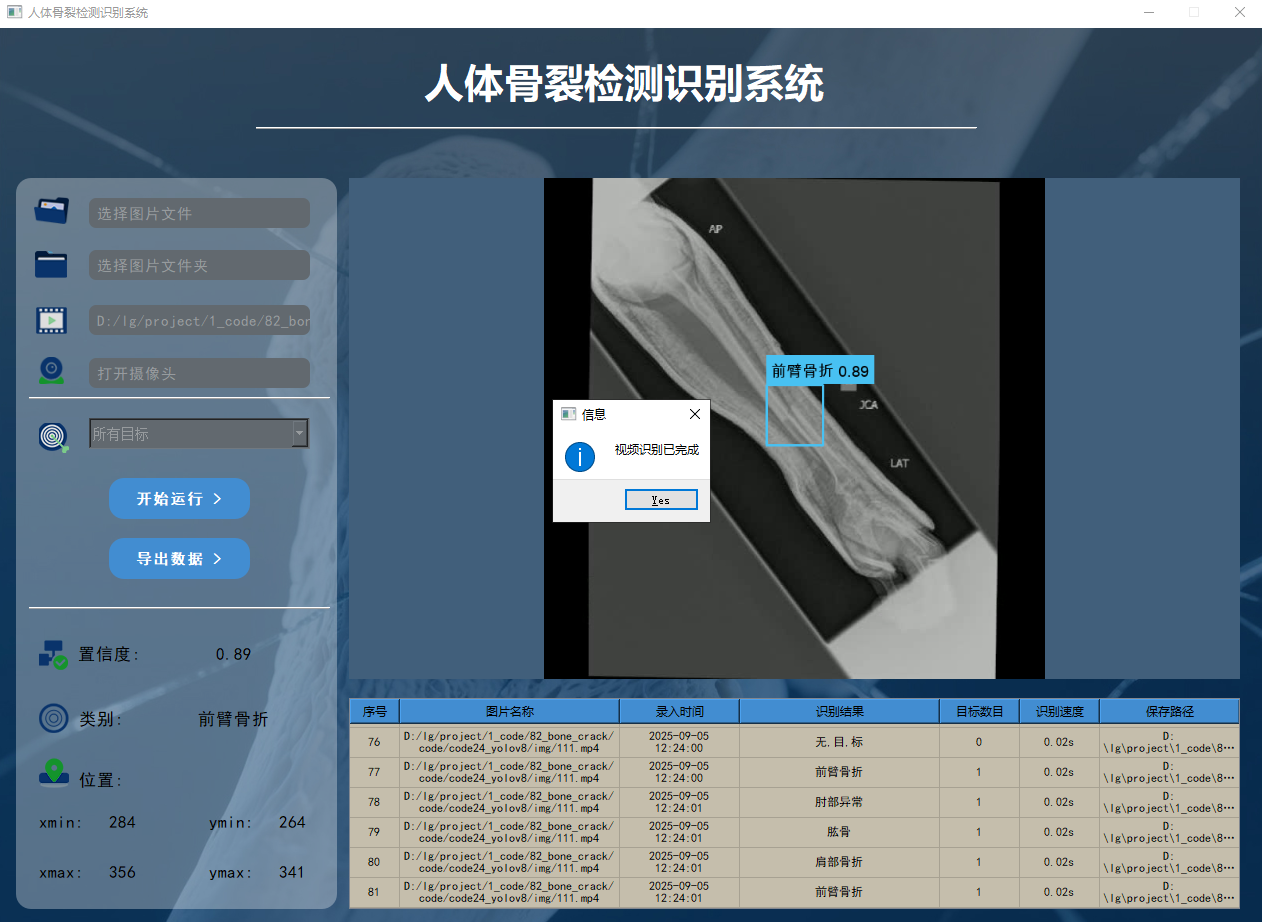Image resolution: width=1262 pixels, height=922 pixels.
Task: Click the 保存路径 column header
Action: (x=1169, y=711)
